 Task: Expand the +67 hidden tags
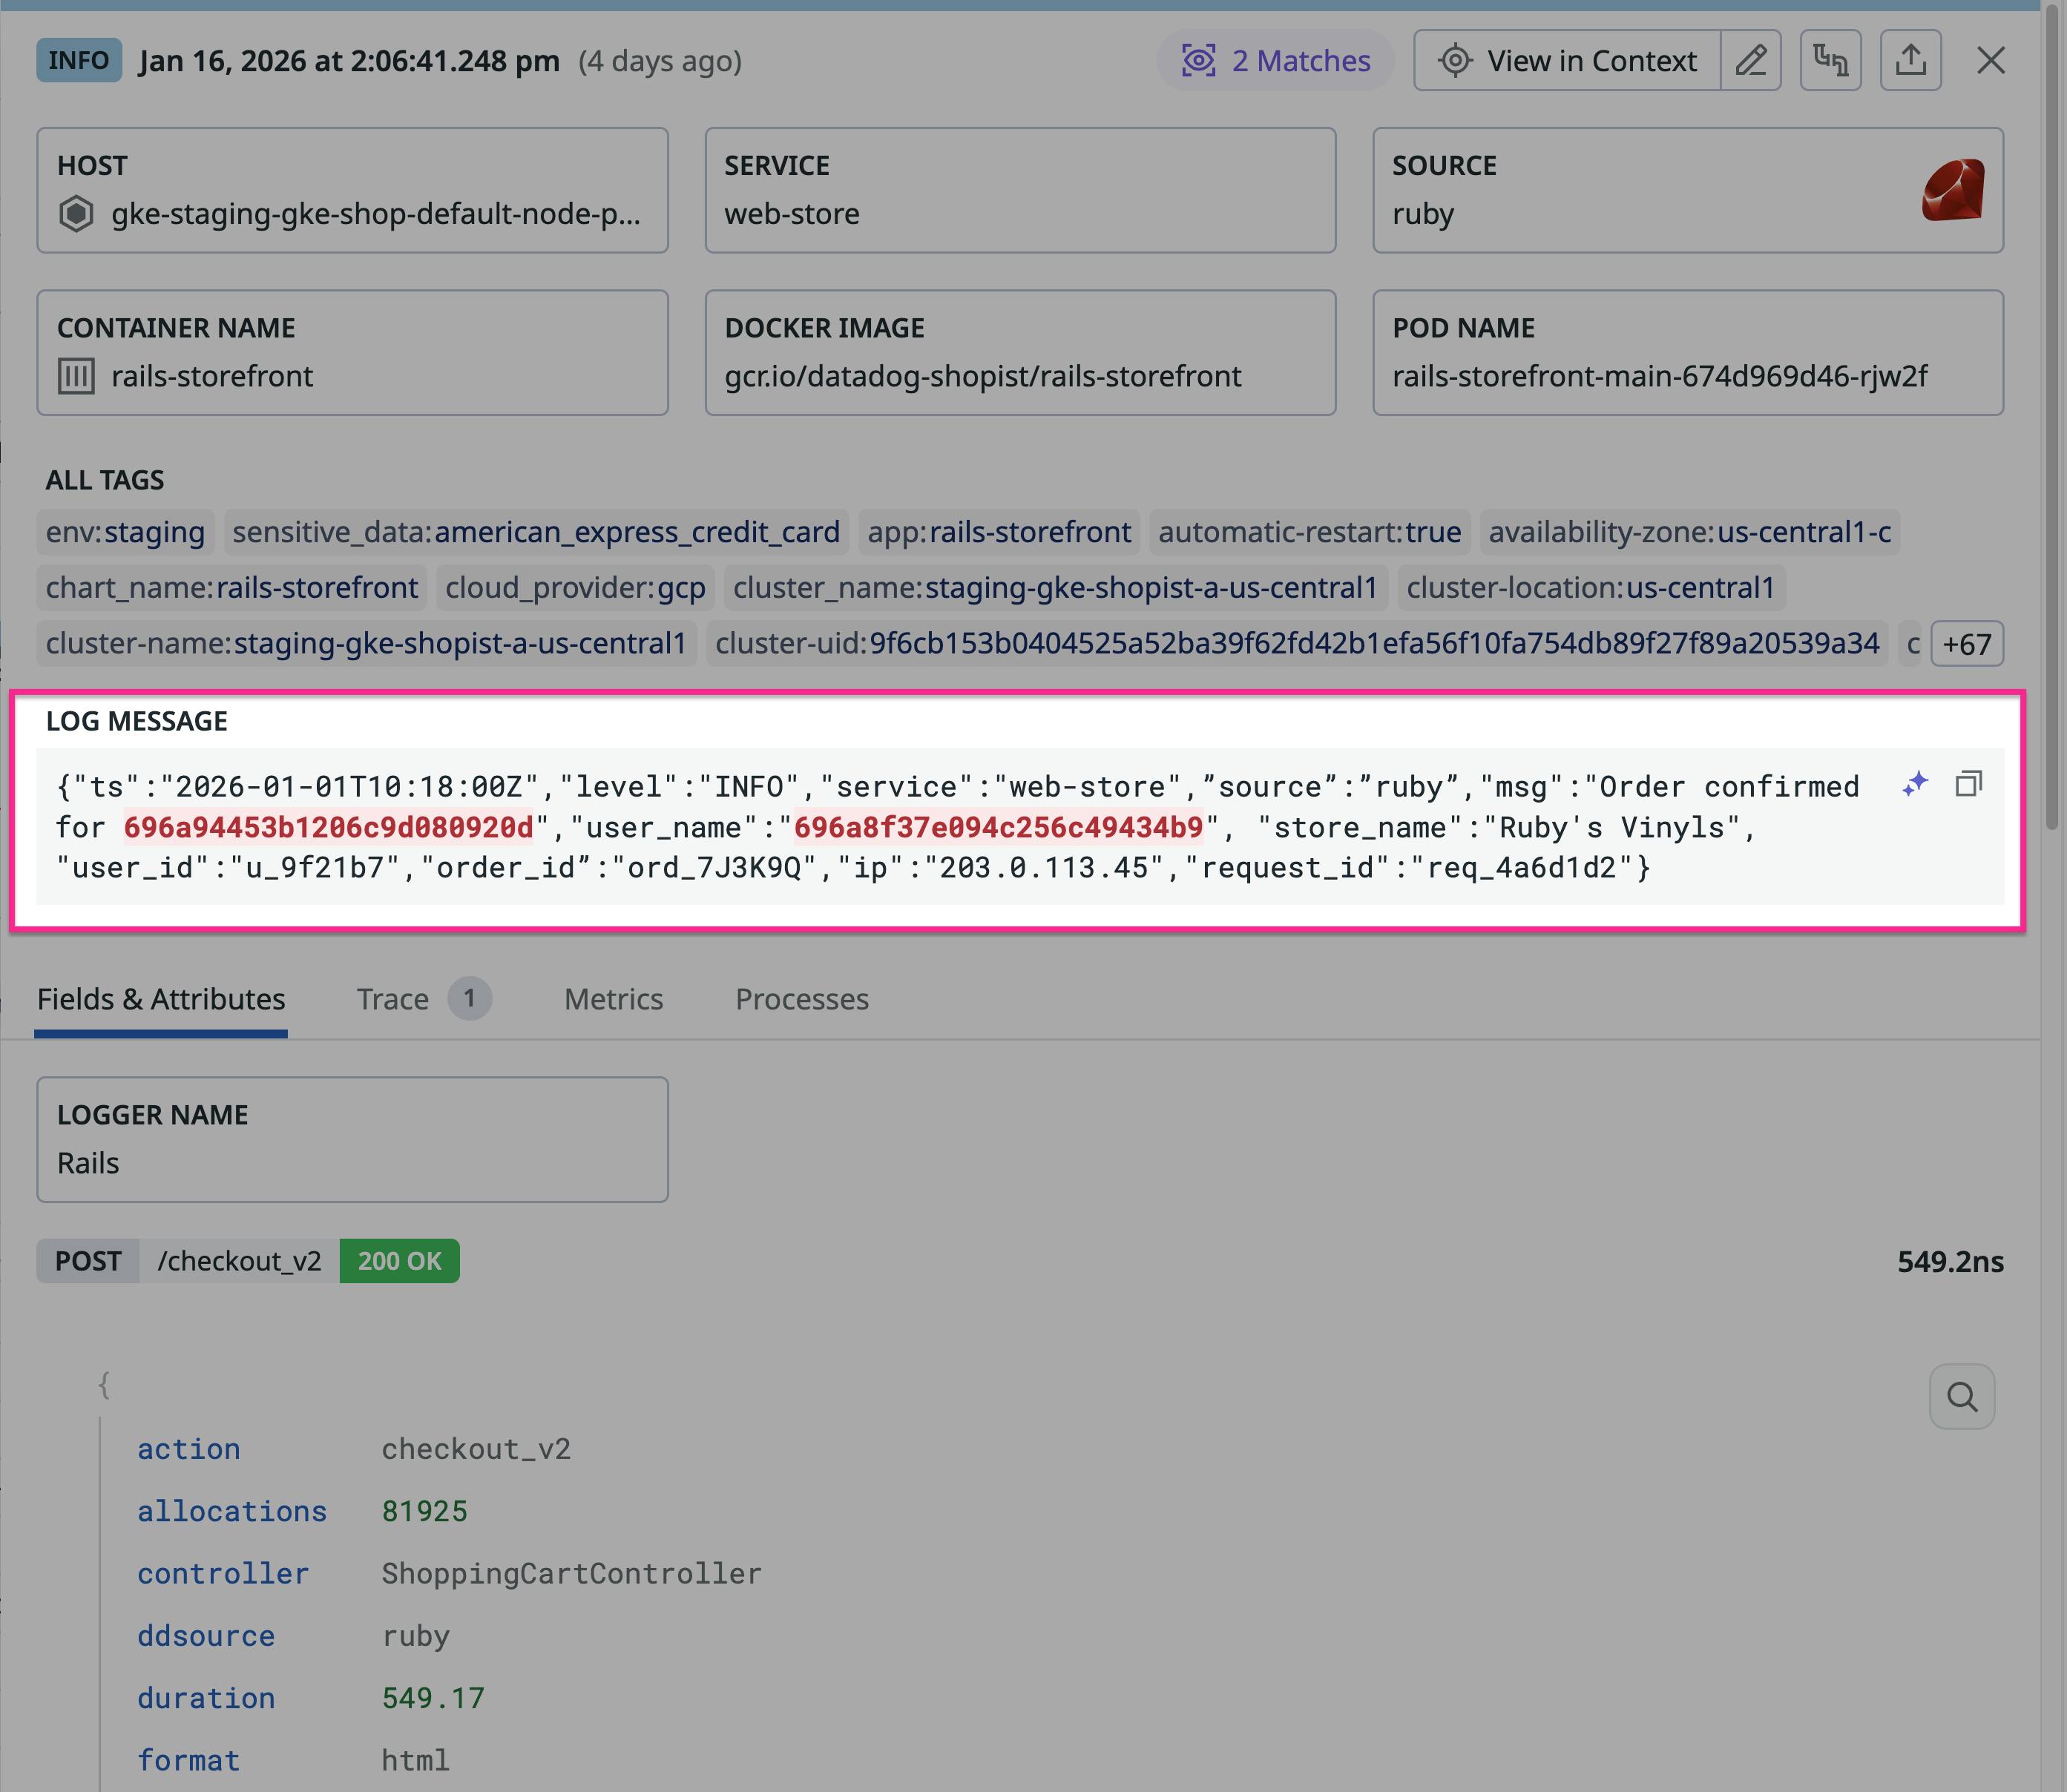coord(1965,643)
